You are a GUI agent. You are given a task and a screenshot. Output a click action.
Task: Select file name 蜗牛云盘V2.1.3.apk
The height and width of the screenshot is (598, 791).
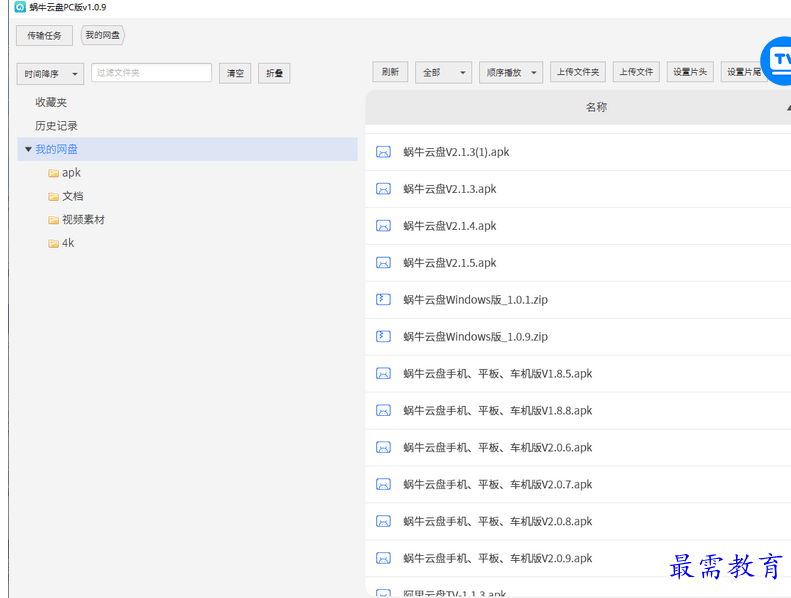[x=449, y=189]
